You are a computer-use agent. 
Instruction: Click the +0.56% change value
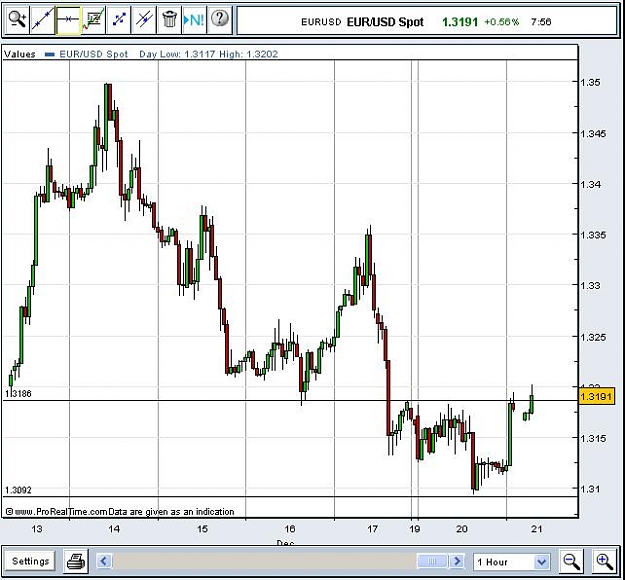(501, 22)
